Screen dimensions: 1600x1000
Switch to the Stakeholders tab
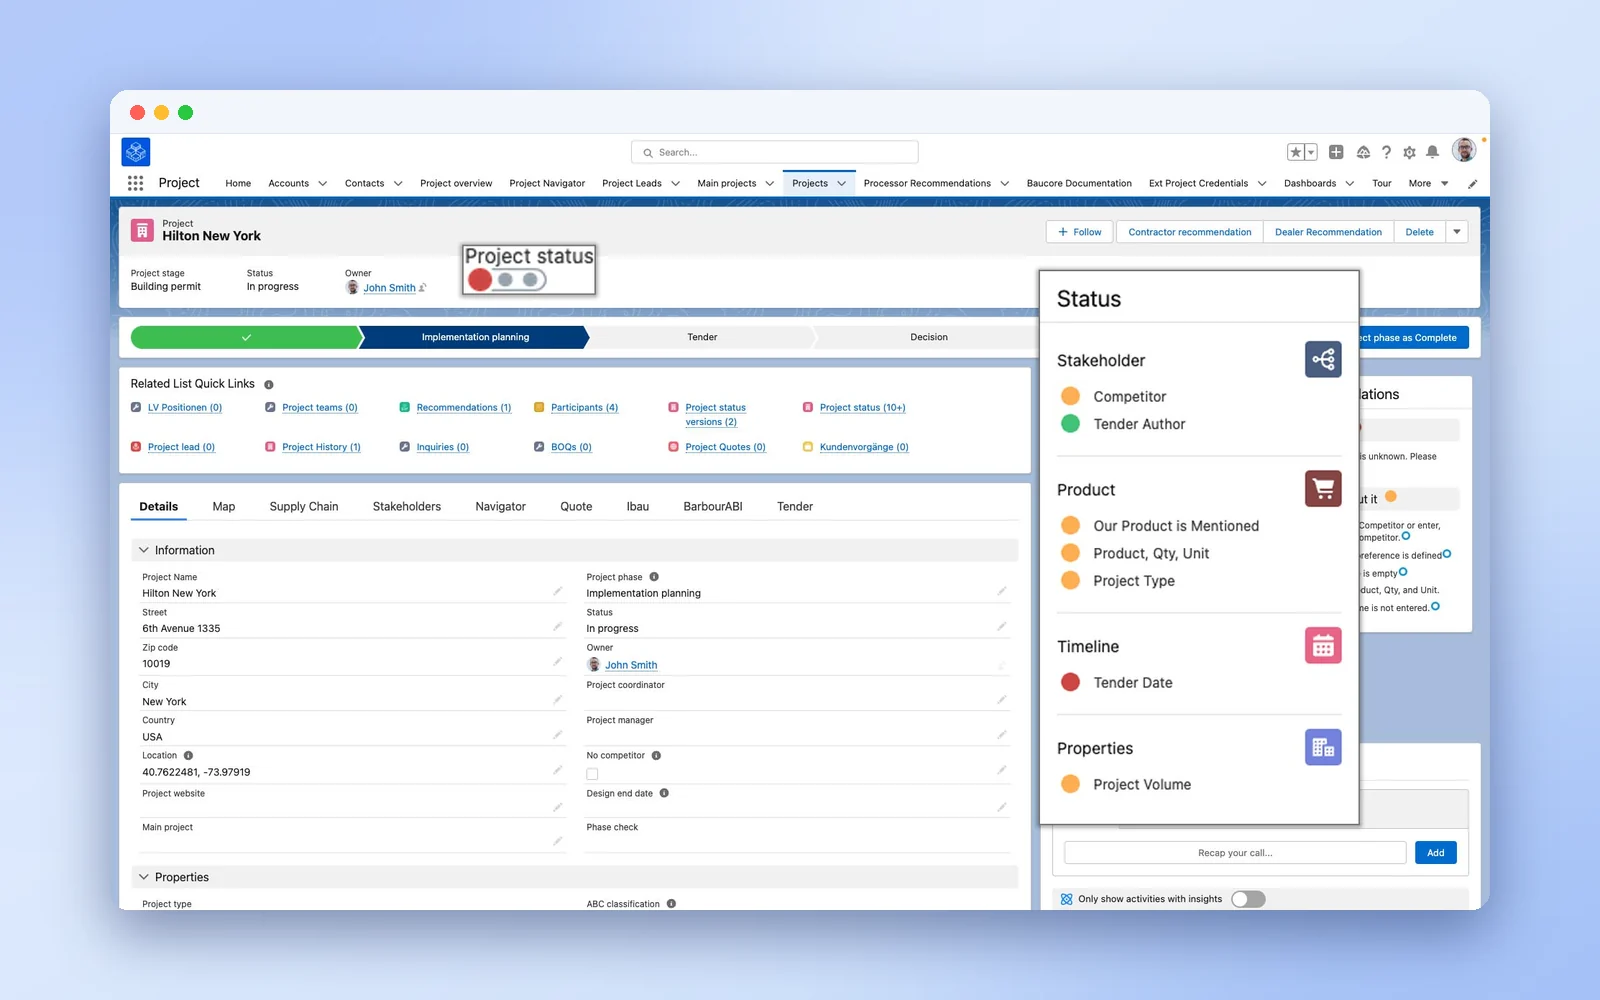(407, 507)
